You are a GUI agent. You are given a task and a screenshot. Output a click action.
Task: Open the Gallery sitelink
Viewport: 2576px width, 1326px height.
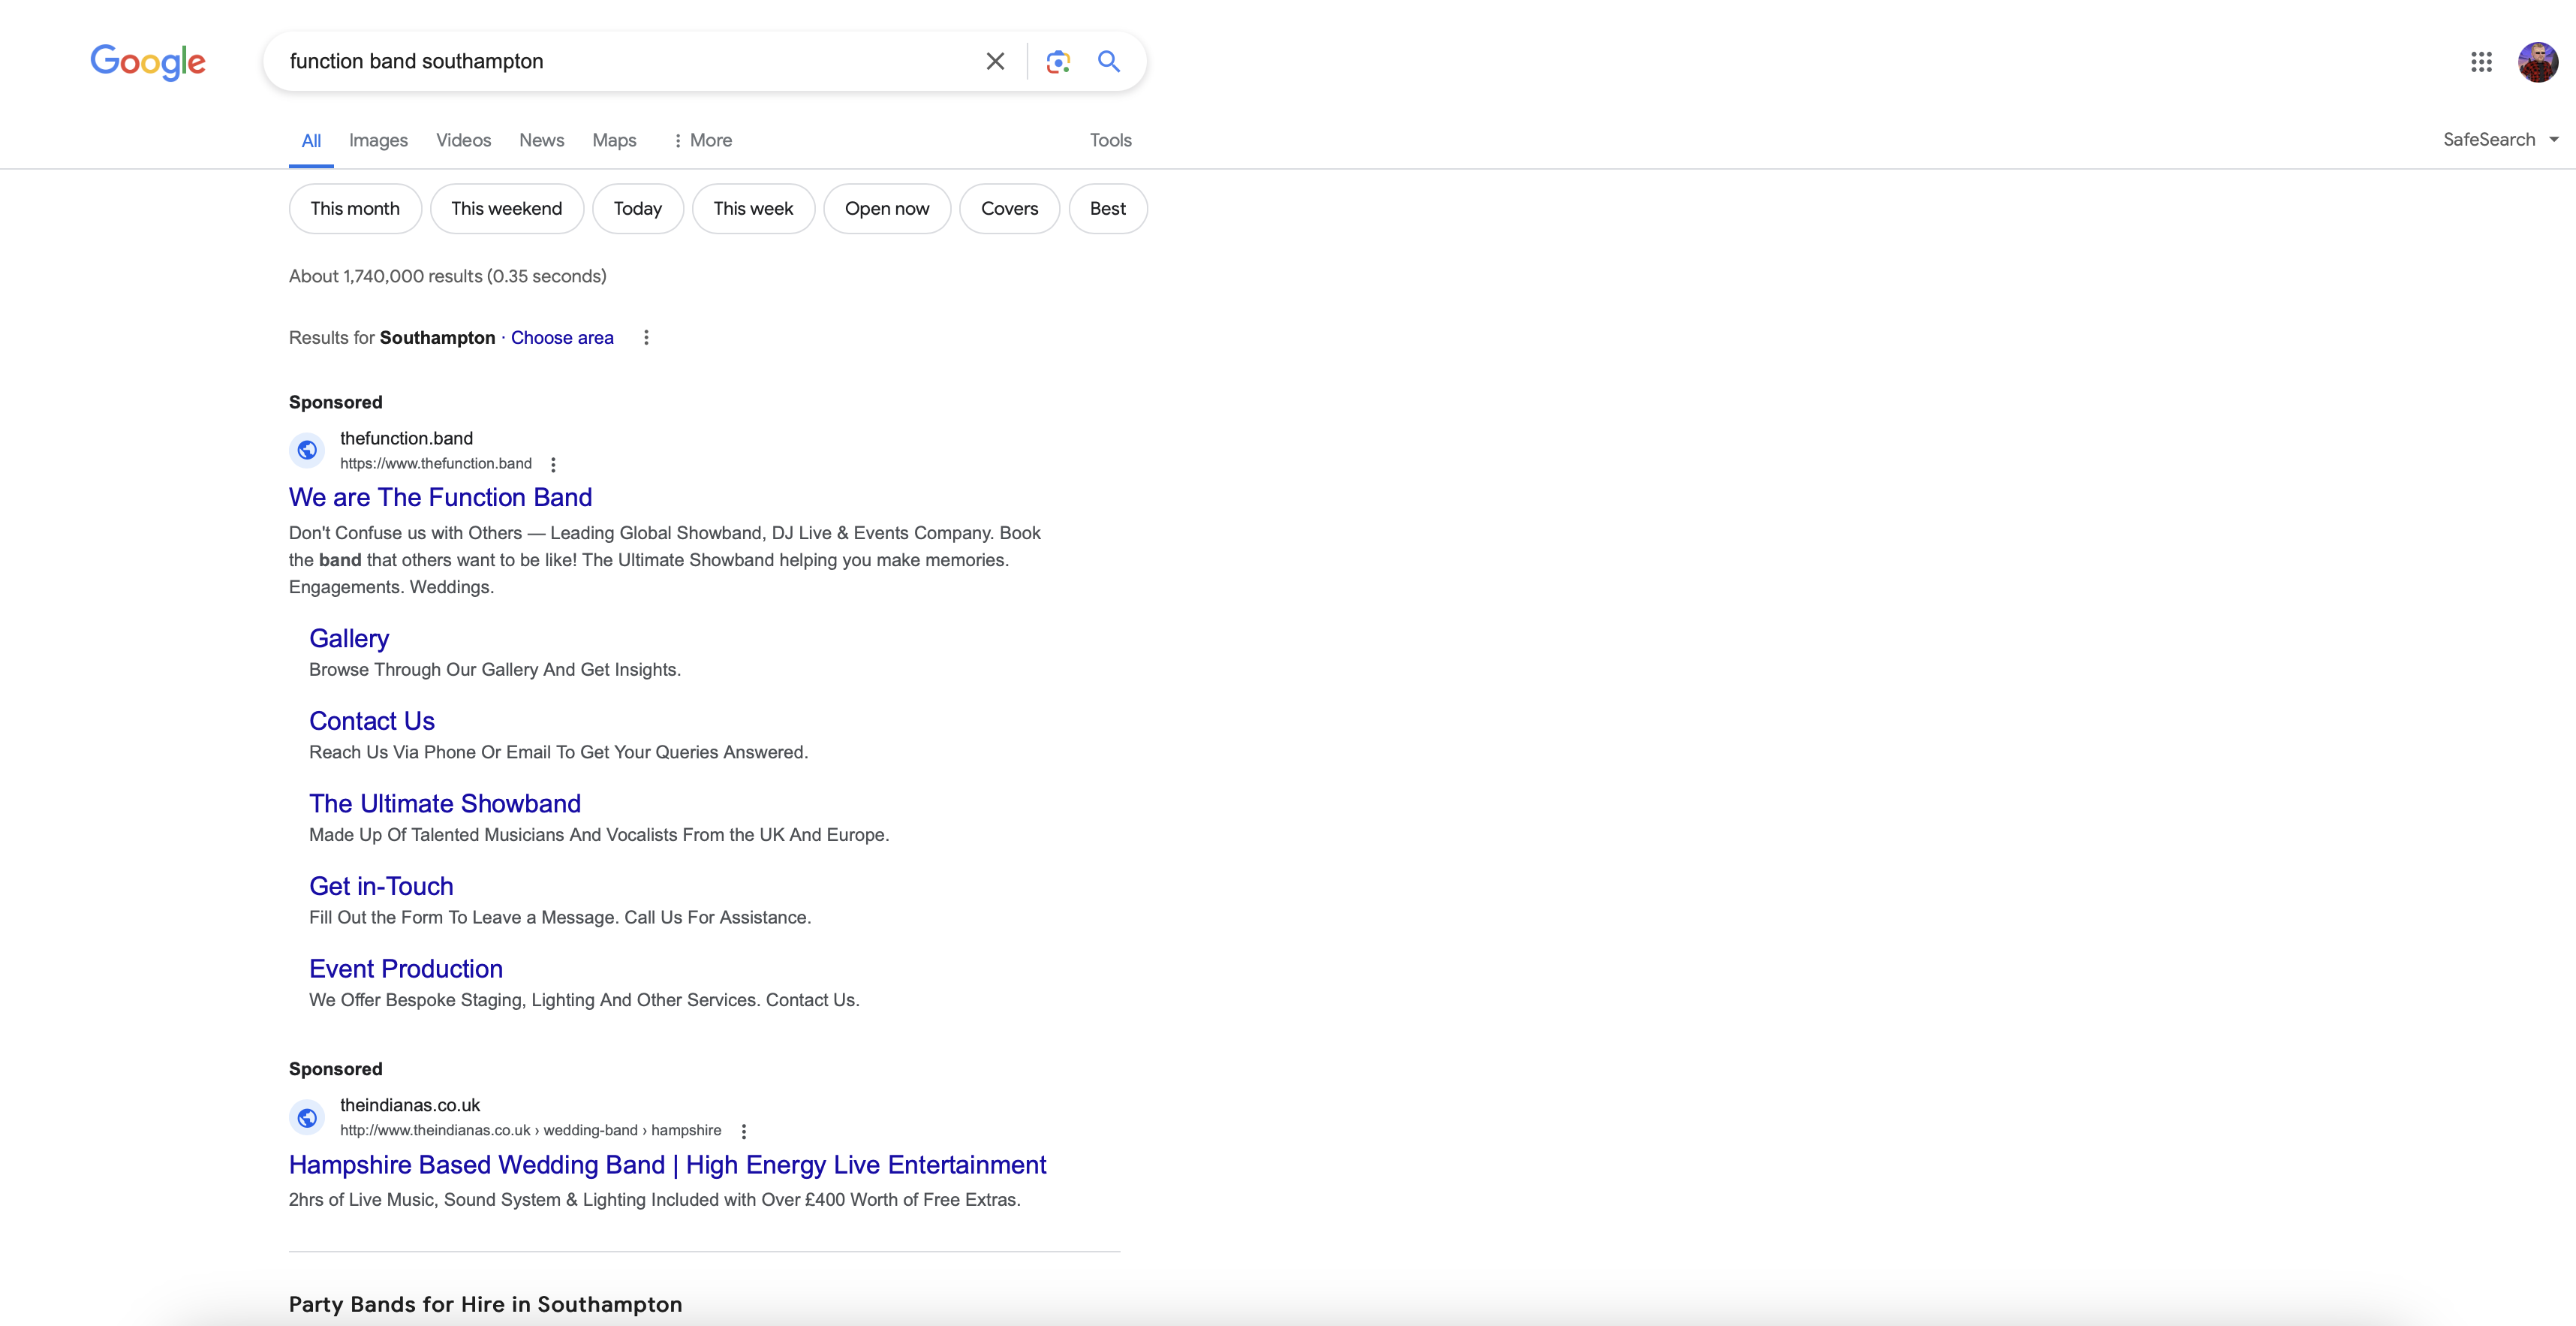pos(349,638)
